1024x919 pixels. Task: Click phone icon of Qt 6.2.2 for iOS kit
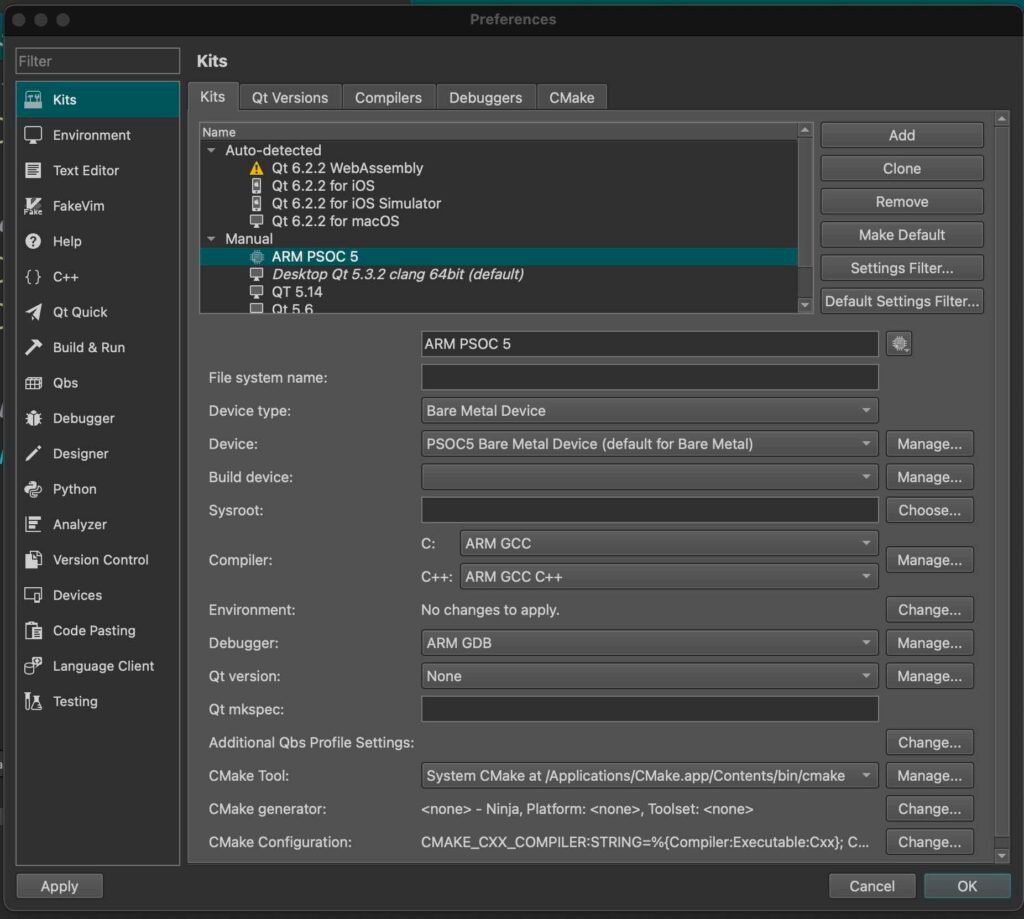click(257, 186)
